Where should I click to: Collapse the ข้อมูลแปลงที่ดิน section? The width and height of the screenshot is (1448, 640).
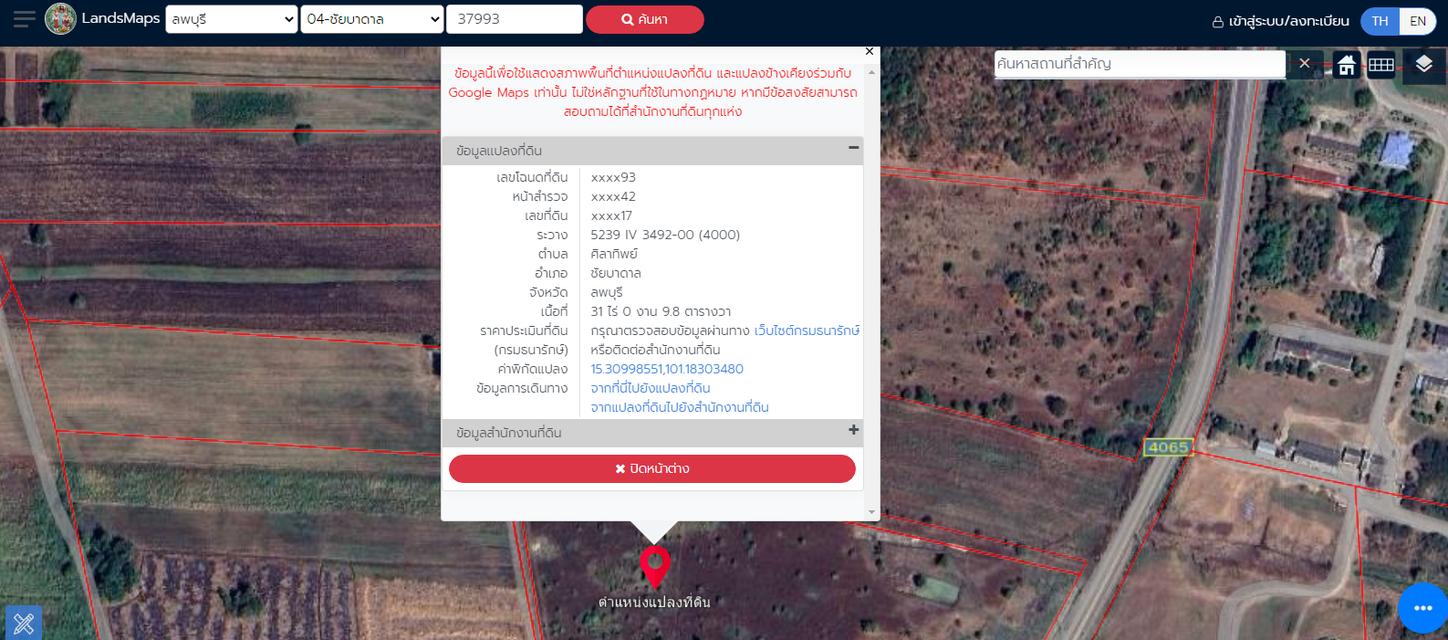click(853, 148)
